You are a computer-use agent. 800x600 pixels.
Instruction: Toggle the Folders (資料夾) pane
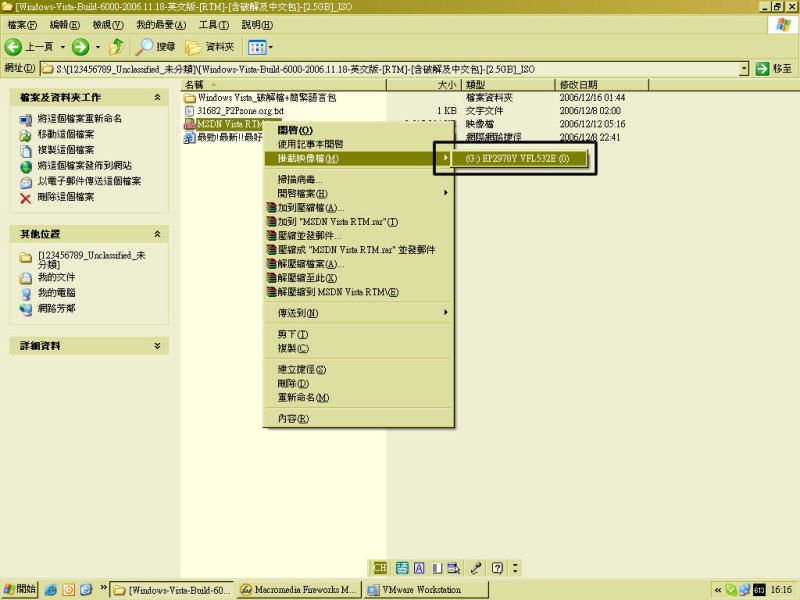[210, 47]
